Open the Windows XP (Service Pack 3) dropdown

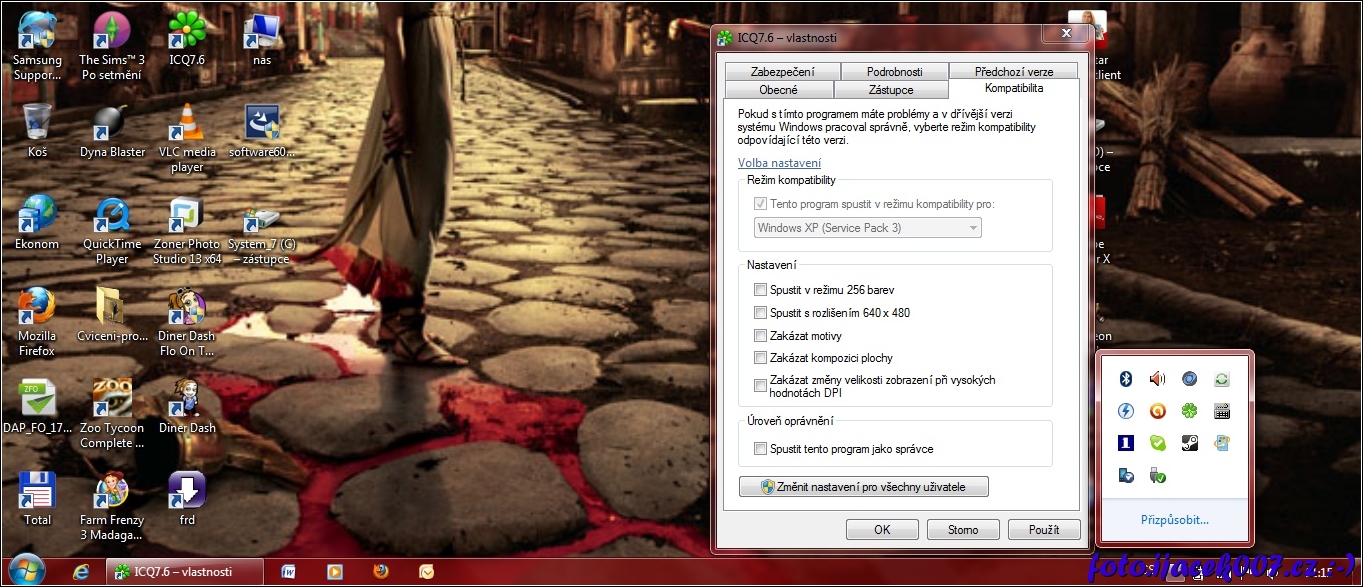click(867, 228)
